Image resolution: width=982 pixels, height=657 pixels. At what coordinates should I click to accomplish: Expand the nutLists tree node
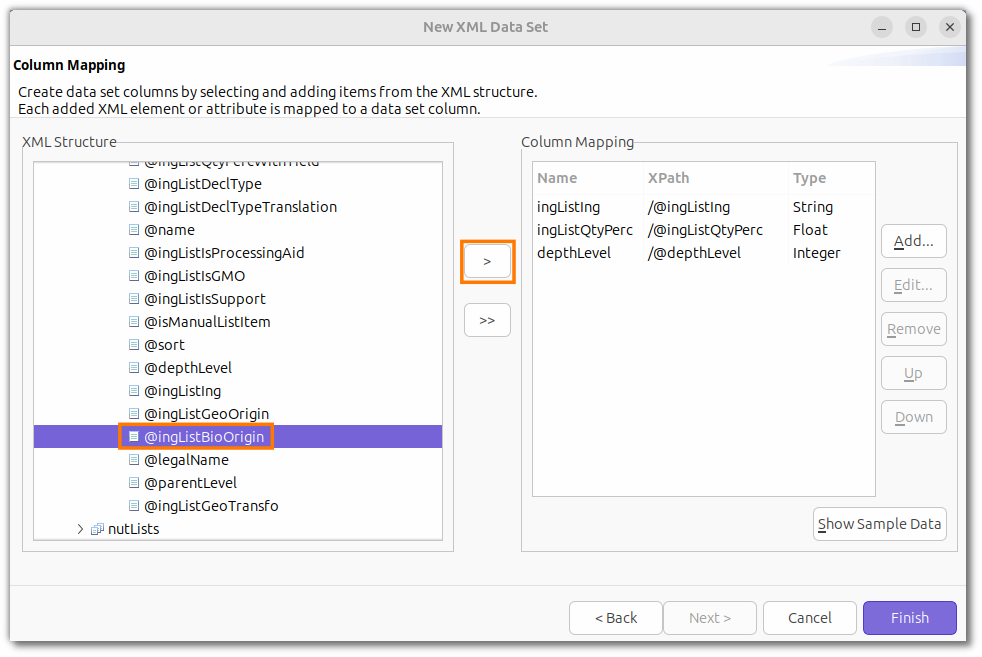(x=80, y=529)
